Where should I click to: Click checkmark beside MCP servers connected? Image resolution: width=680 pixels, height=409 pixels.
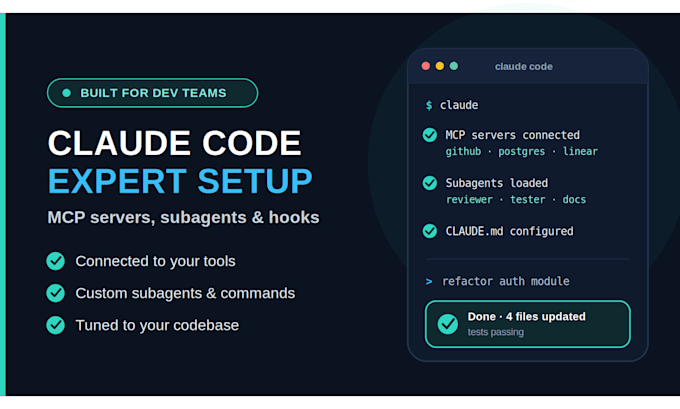(x=430, y=135)
